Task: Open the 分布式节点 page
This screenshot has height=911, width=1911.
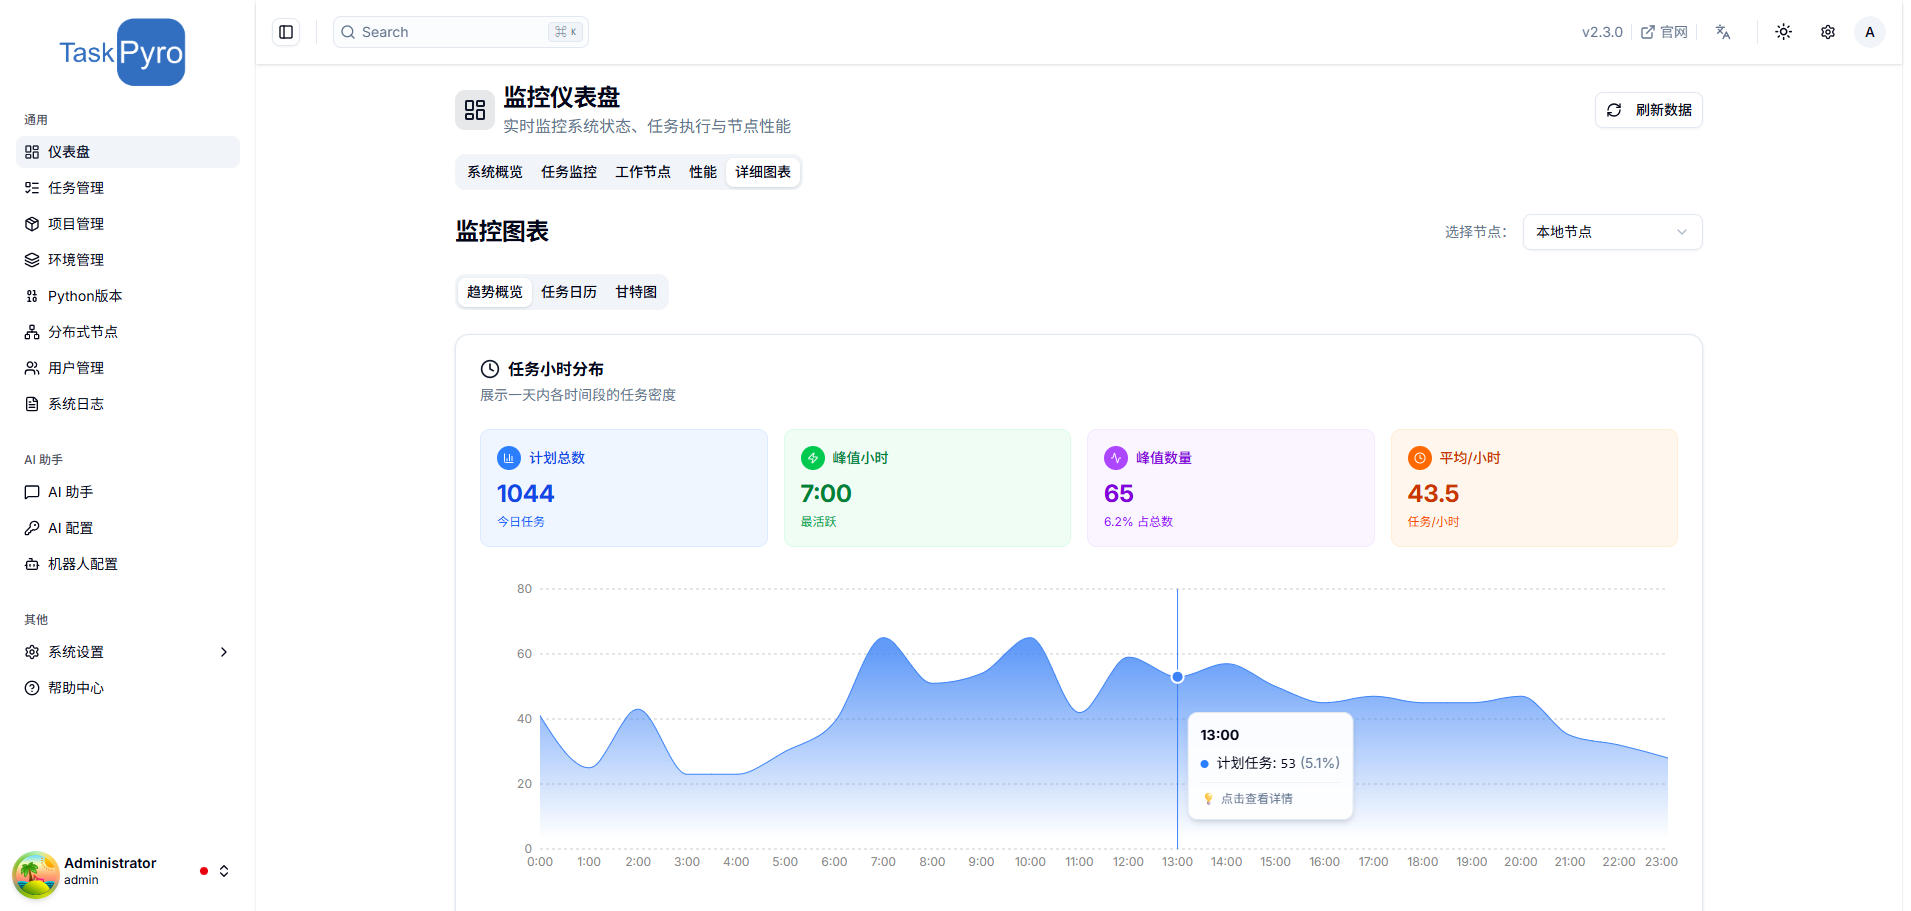Action: [83, 331]
